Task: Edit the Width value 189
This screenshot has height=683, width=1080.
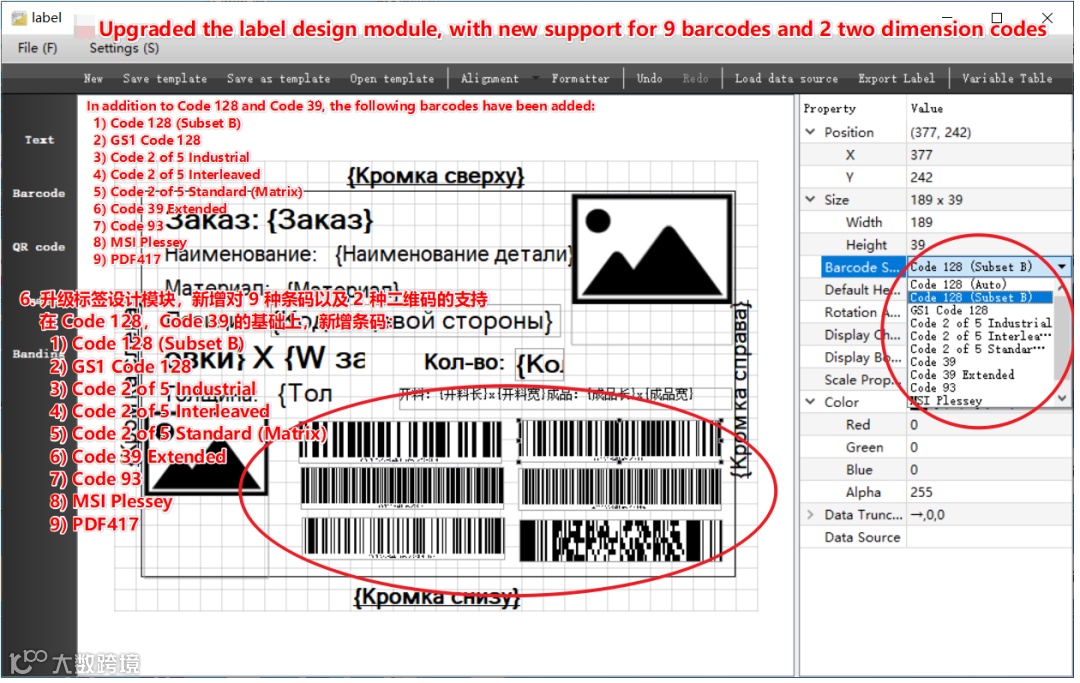Action: (989, 222)
